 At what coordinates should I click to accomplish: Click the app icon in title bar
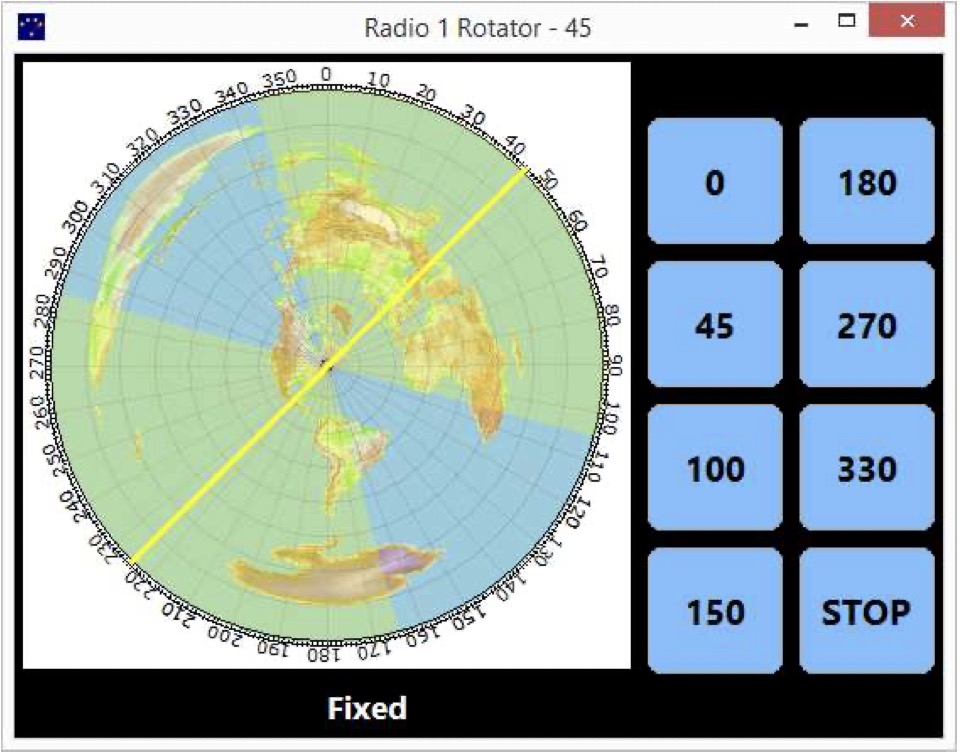pyautogui.click(x=32, y=28)
